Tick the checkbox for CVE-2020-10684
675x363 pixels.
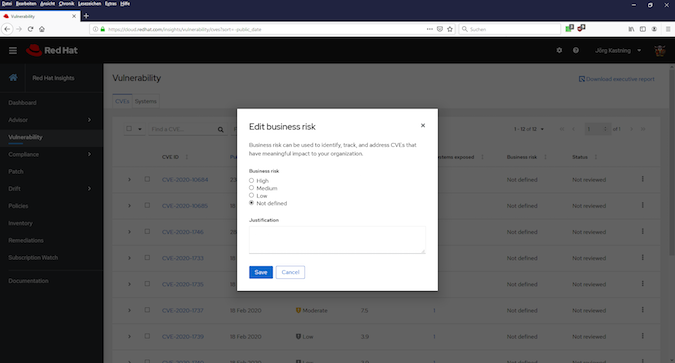coord(147,179)
